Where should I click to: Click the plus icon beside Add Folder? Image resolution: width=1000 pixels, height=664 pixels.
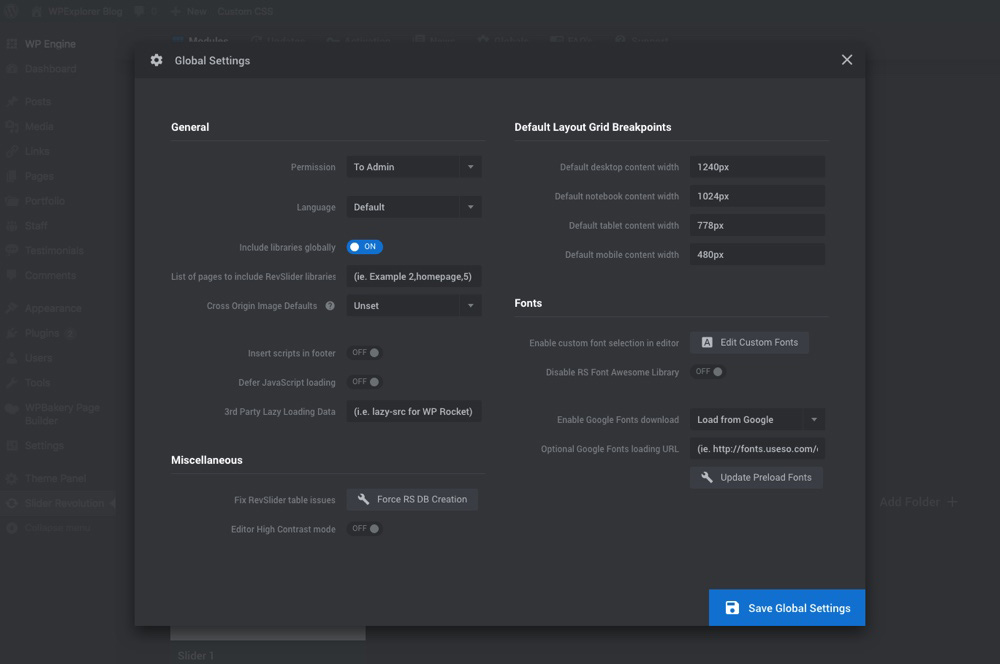pyautogui.click(x=952, y=502)
